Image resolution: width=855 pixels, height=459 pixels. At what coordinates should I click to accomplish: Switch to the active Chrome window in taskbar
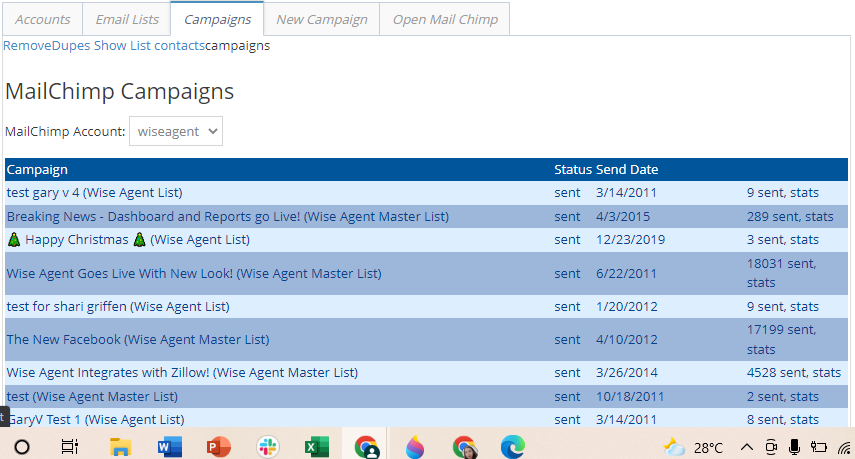(x=366, y=447)
